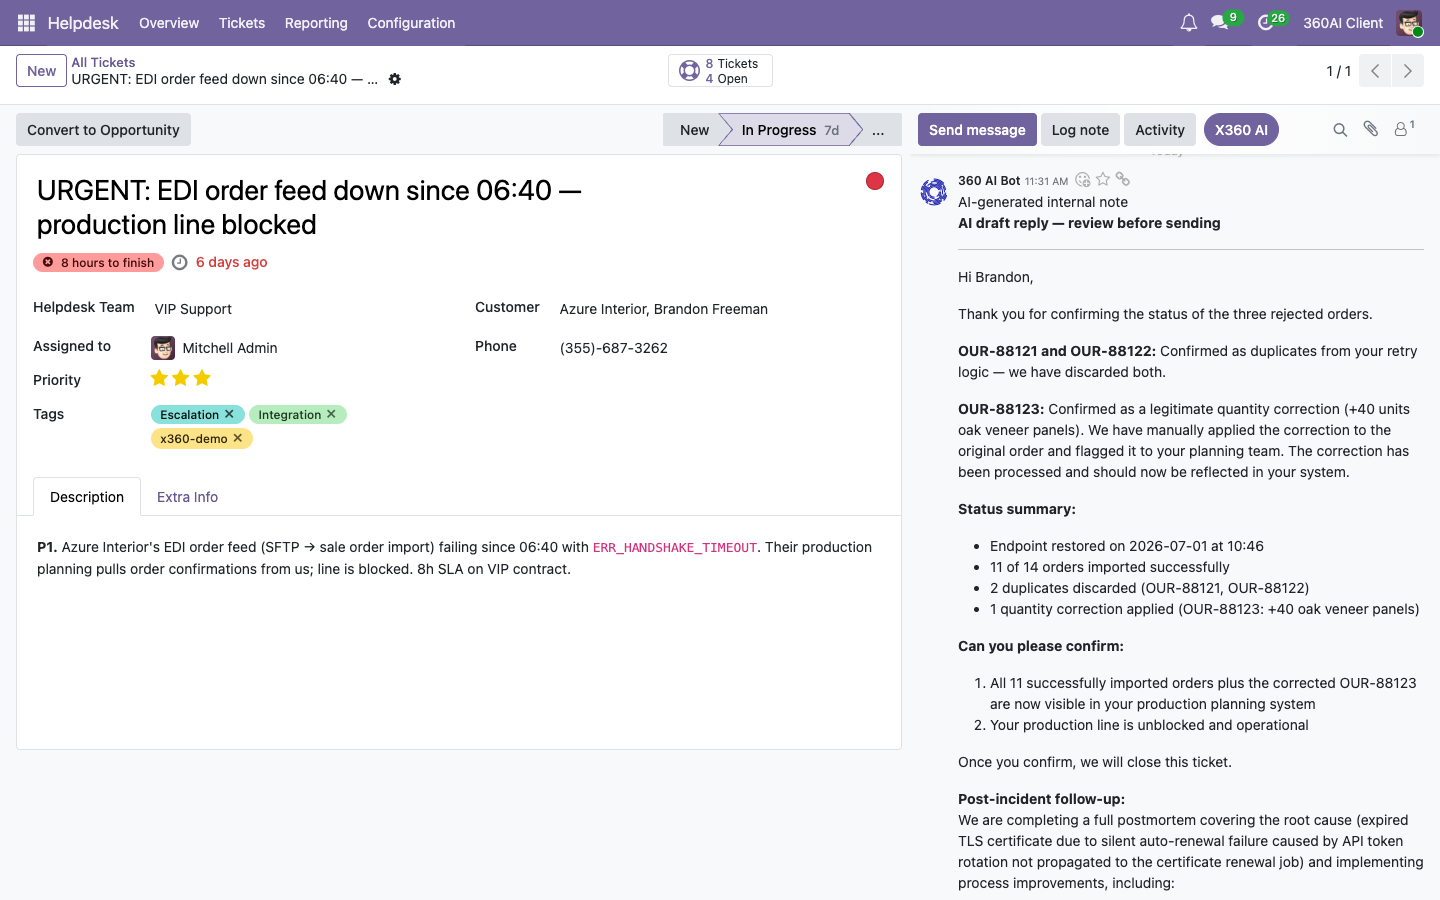1440x900 pixels.
Task: Schedule an Activity
Action: pyautogui.click(x=1160, y=130)
